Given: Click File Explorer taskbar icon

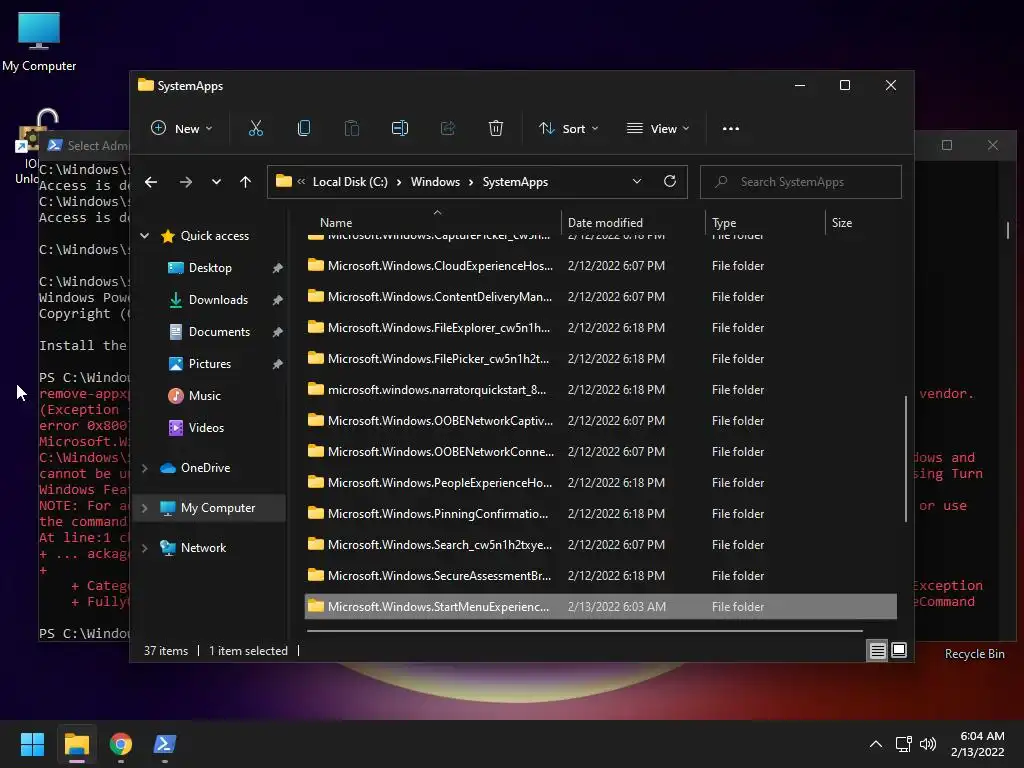Looking at the screenshot, I should pyautogui.click(x=76, y=744).
